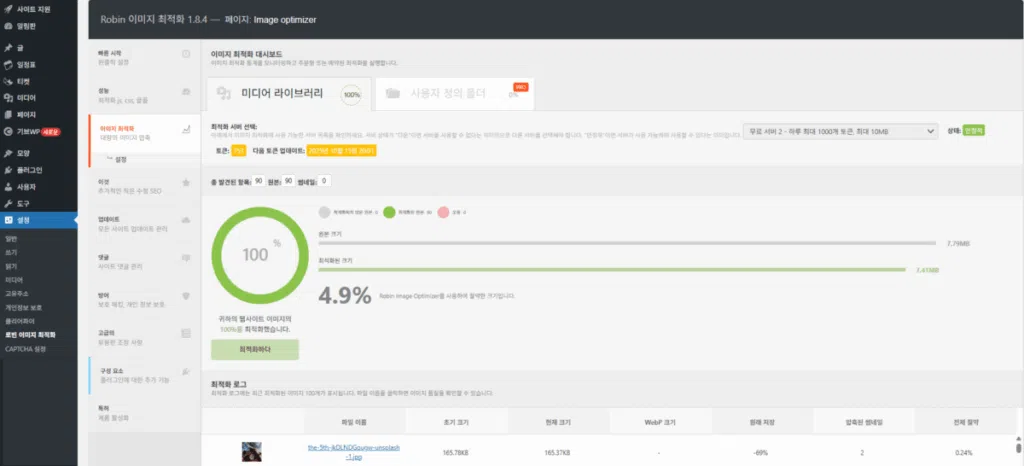
Task: Click the 사용자 (Users) sidebar icon
Action: click(x=9, y=187)
